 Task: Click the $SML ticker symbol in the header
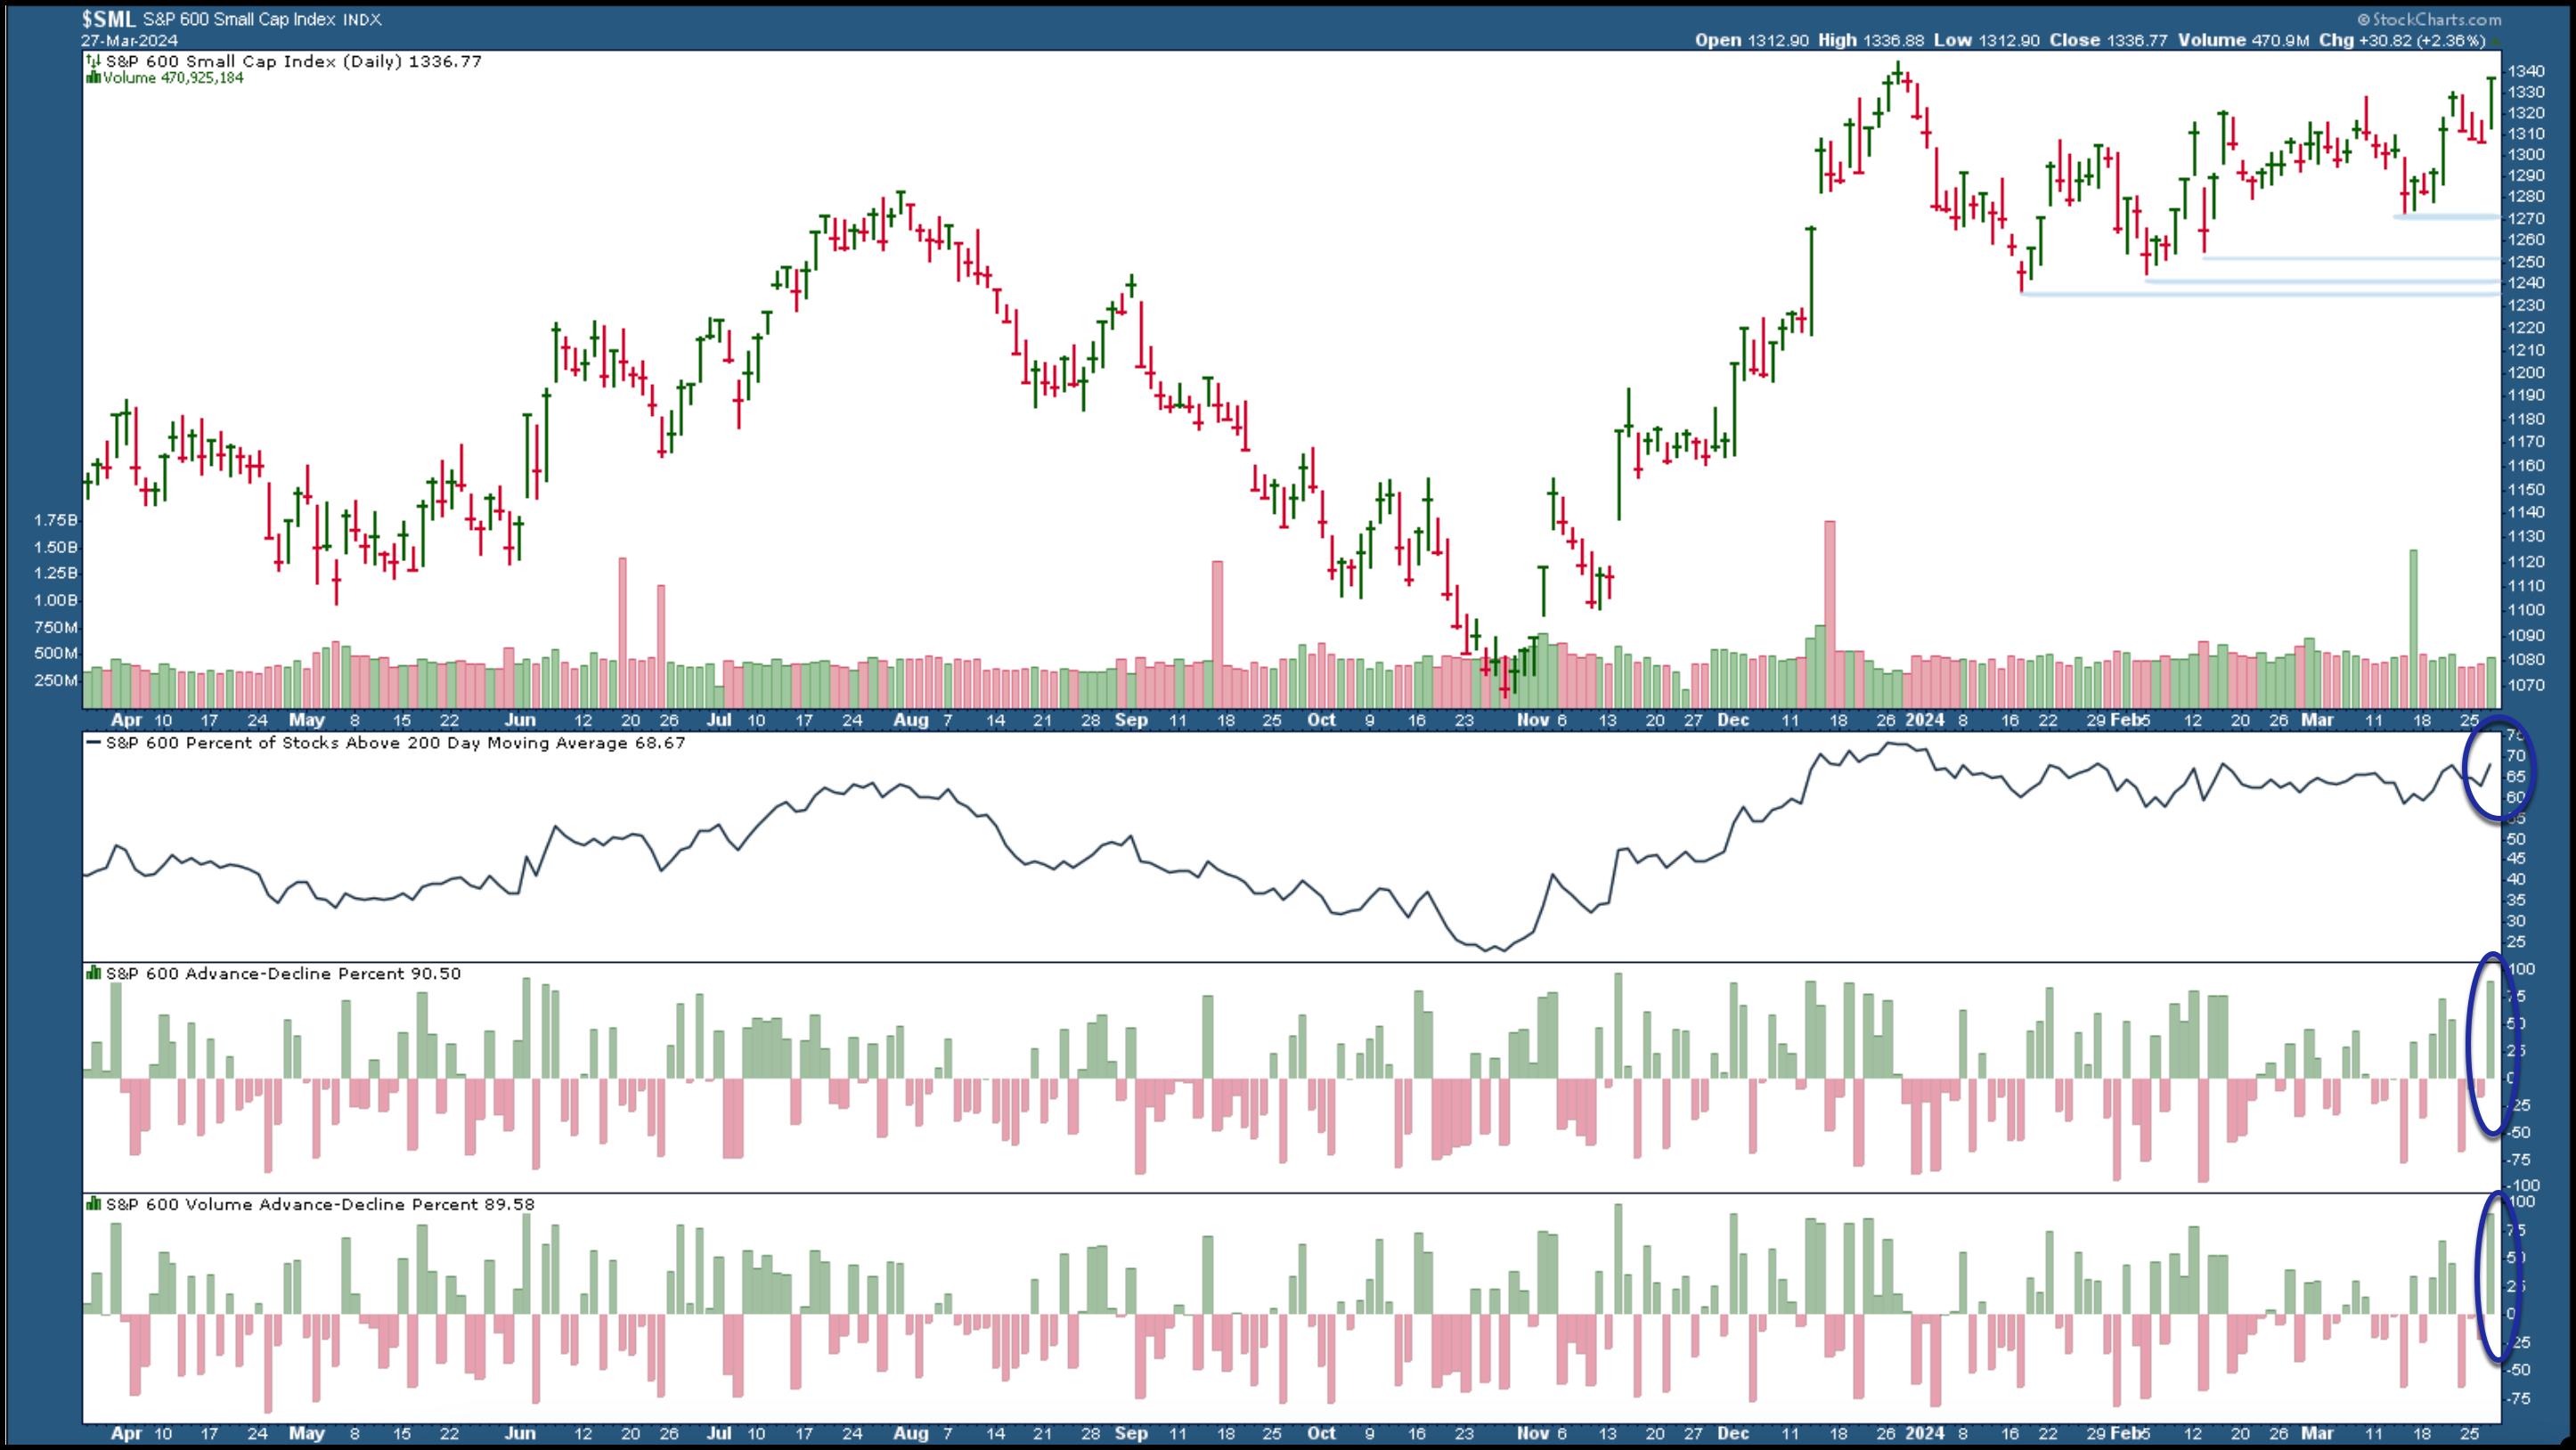[x=108, y=19]
